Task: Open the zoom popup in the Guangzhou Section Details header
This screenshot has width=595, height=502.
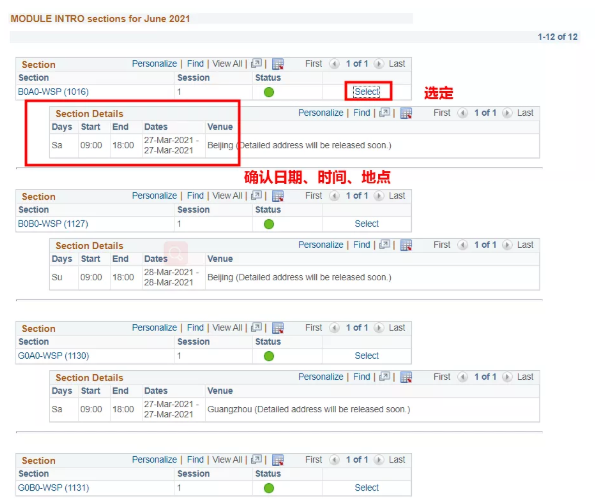Action: click(384, 376)
